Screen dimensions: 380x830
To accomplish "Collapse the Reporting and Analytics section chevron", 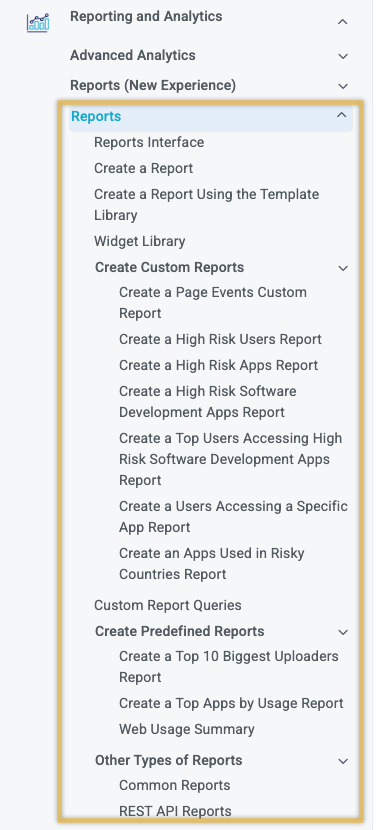I will [x=343, y=22].
